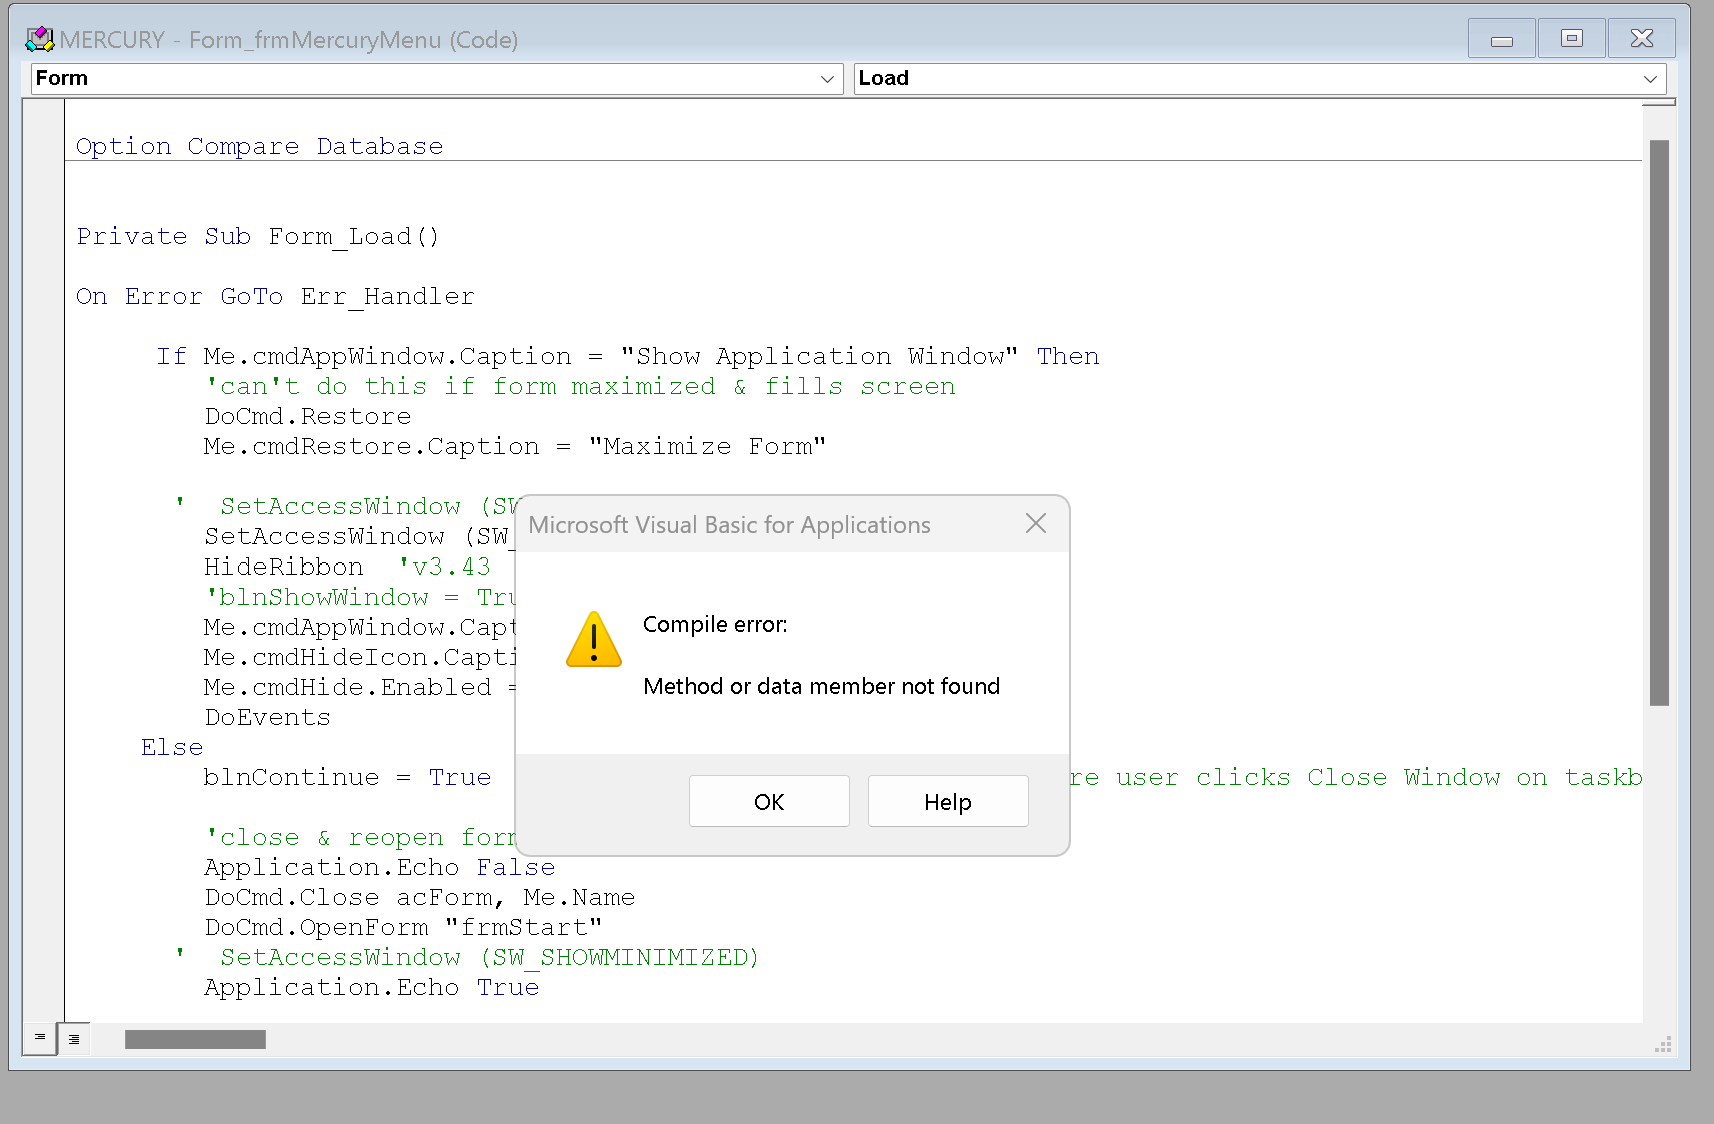1714x1124 pixels.
Task: Click the horizontal scrollbar thumb
Action: coord(195,1039)
